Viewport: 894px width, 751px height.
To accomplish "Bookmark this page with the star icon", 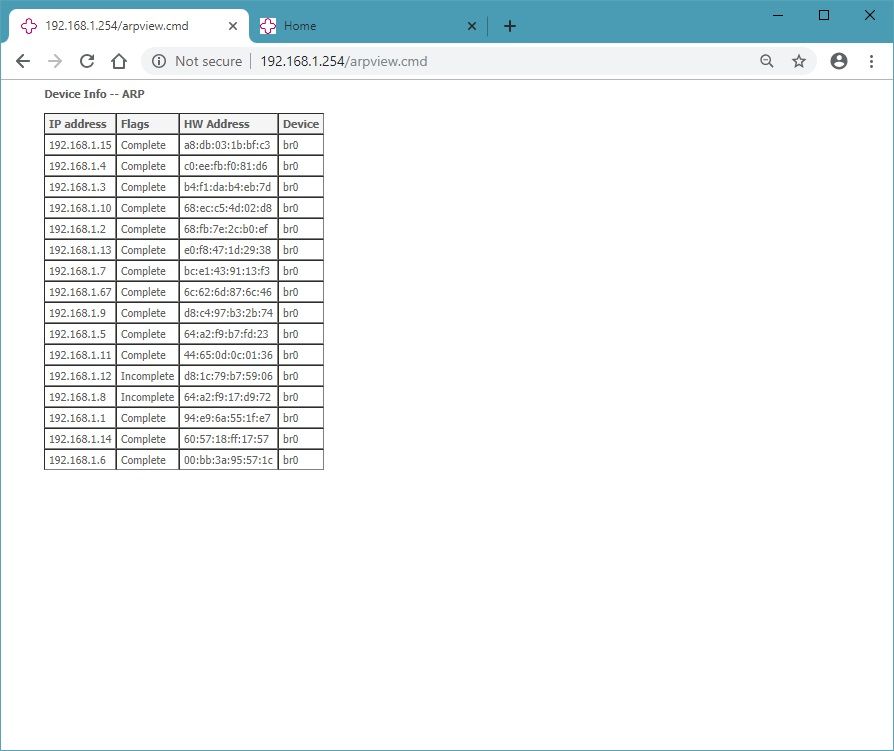I will (x=799, y=61).
